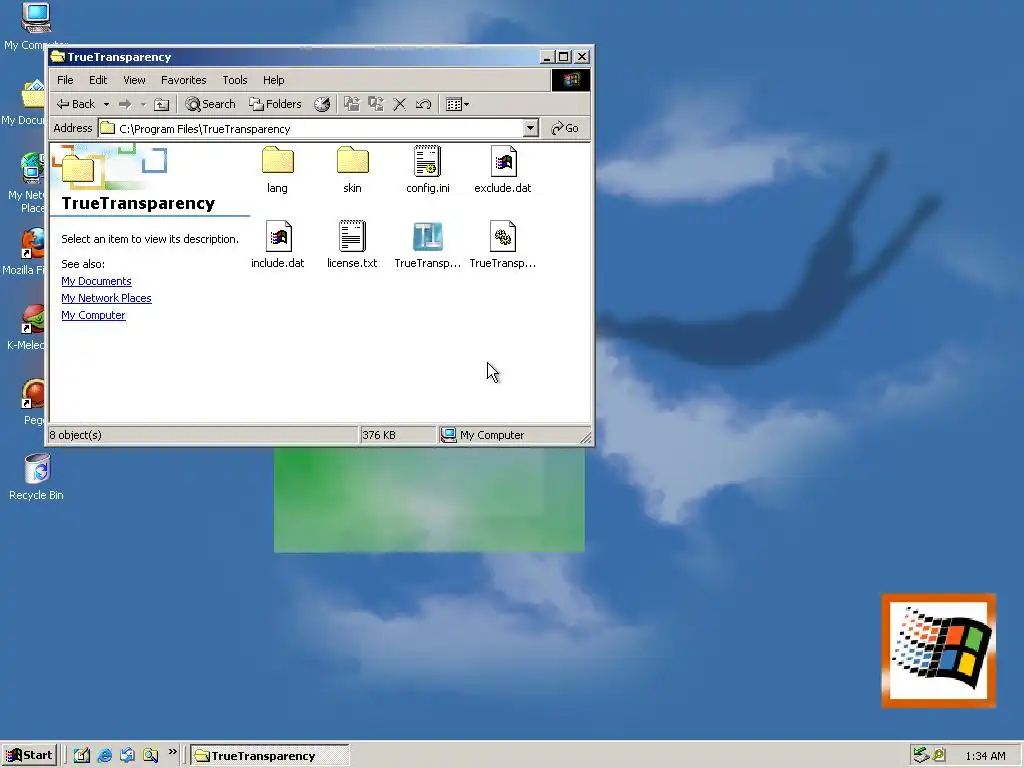The height and width of the screenshot is (768, 1024).
Task: Select the K-Meleon desktop shortcut
Action: [26, 327]
